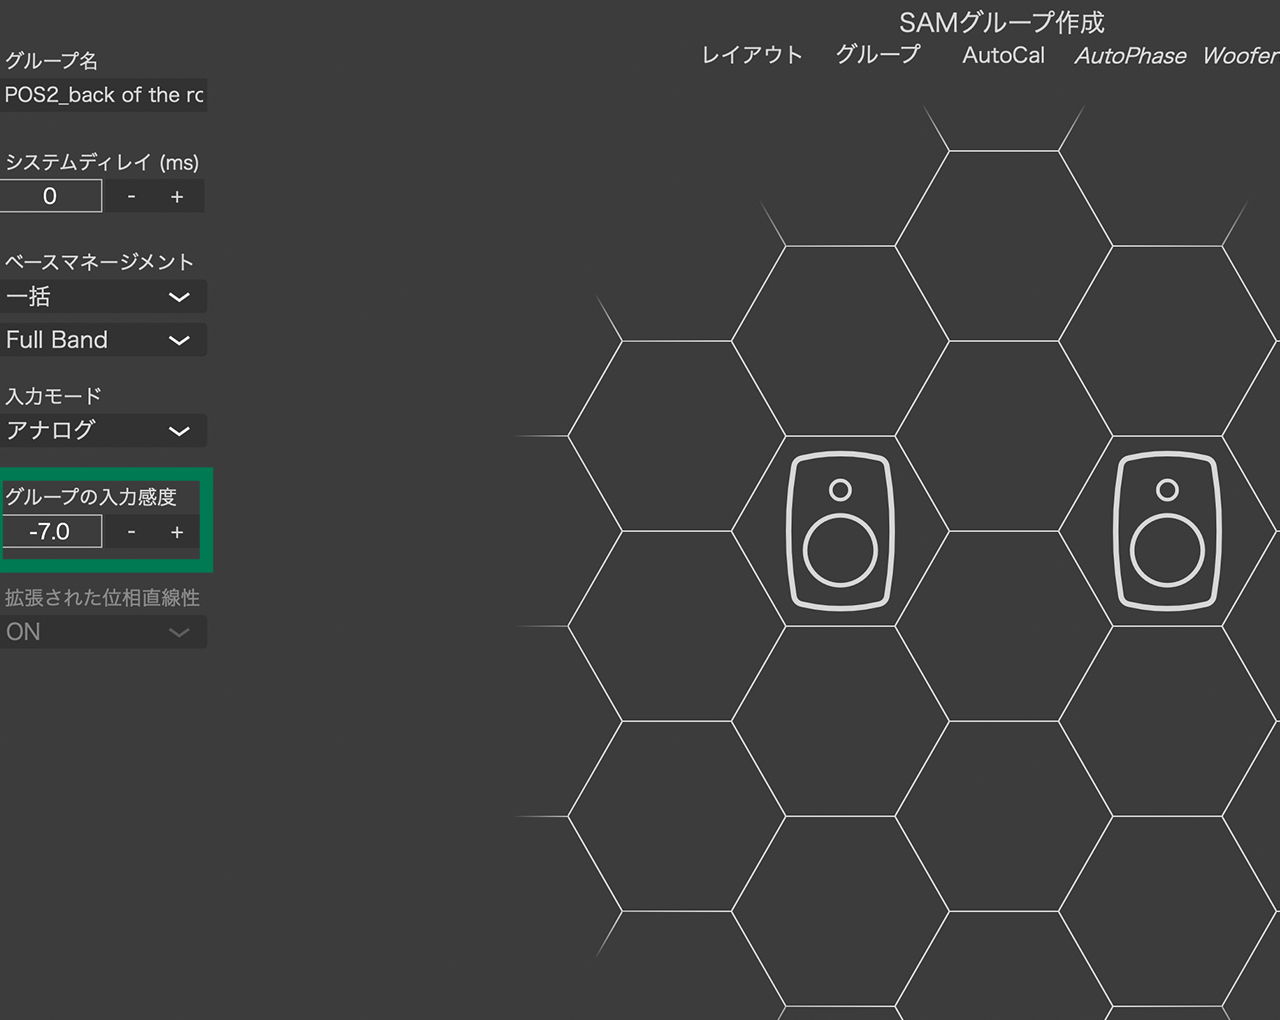This screenshot has height=1020, width=1280.
Task: Select the left monitor speaker icon
Action: click(840, 531)
